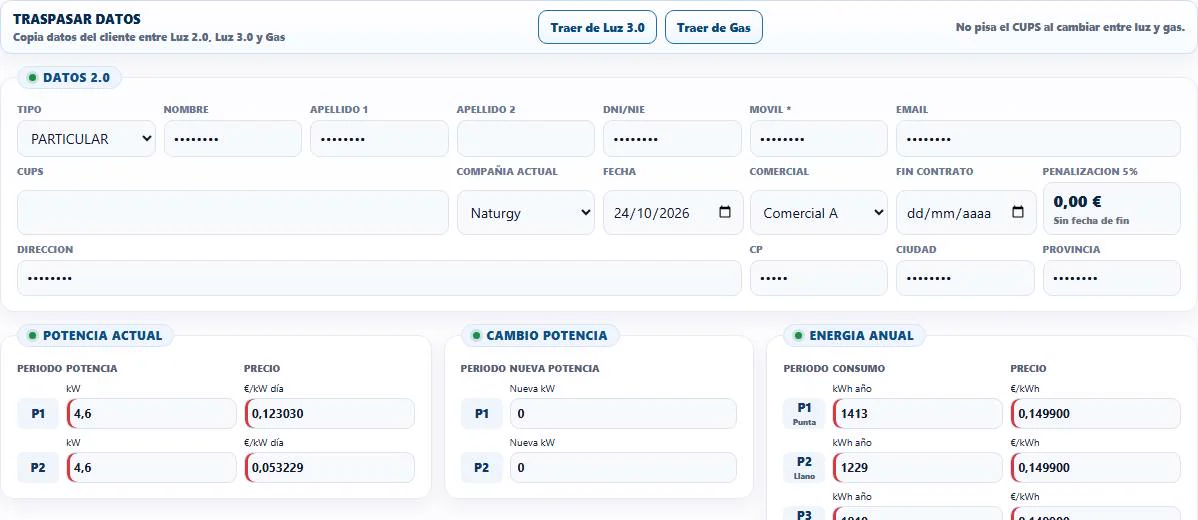
Task: Select the CIUDAD input field
Action: click(x=965, y=278)
